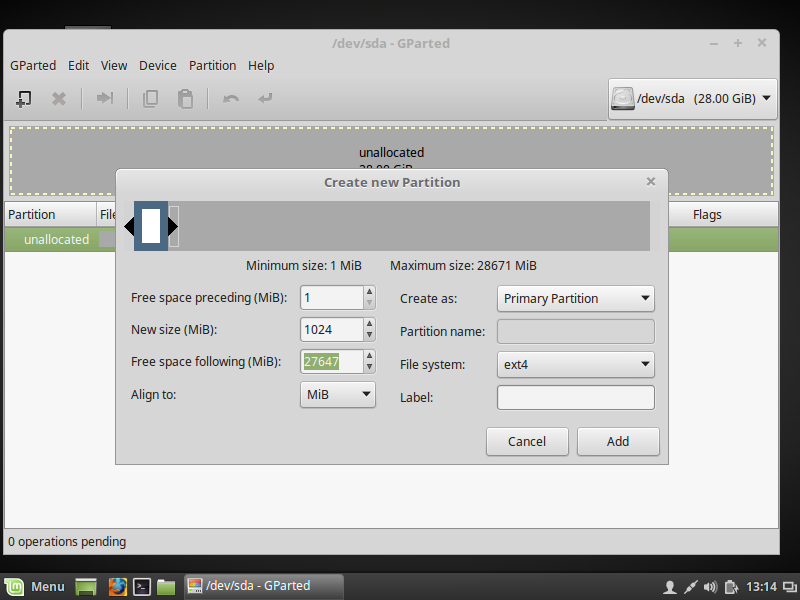The width and height of the screenshot is (800, 600).
Task: Click the Copy partition toolbar icon
Action: point(150,98)
